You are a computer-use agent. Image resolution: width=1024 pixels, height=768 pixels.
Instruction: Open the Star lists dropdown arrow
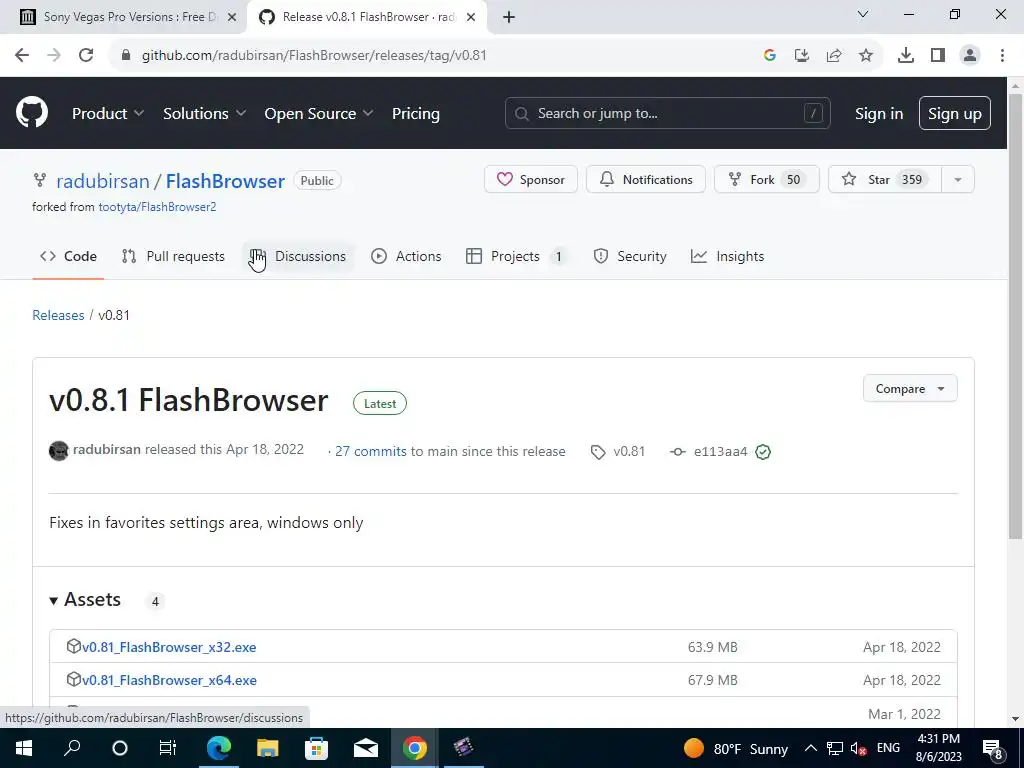click(958, 180)
